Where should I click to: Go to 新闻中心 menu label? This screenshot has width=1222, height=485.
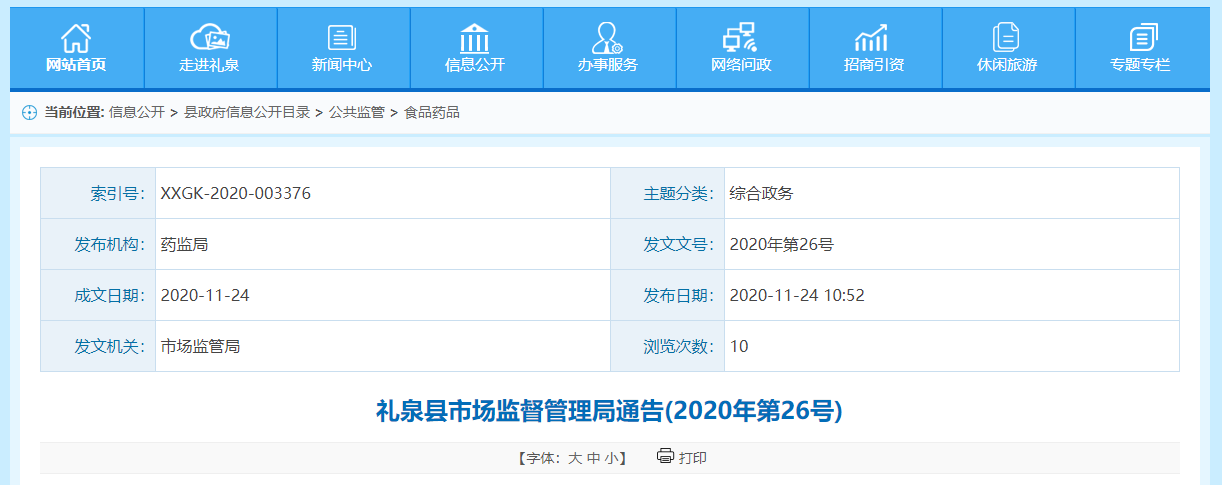pos(342,65)
